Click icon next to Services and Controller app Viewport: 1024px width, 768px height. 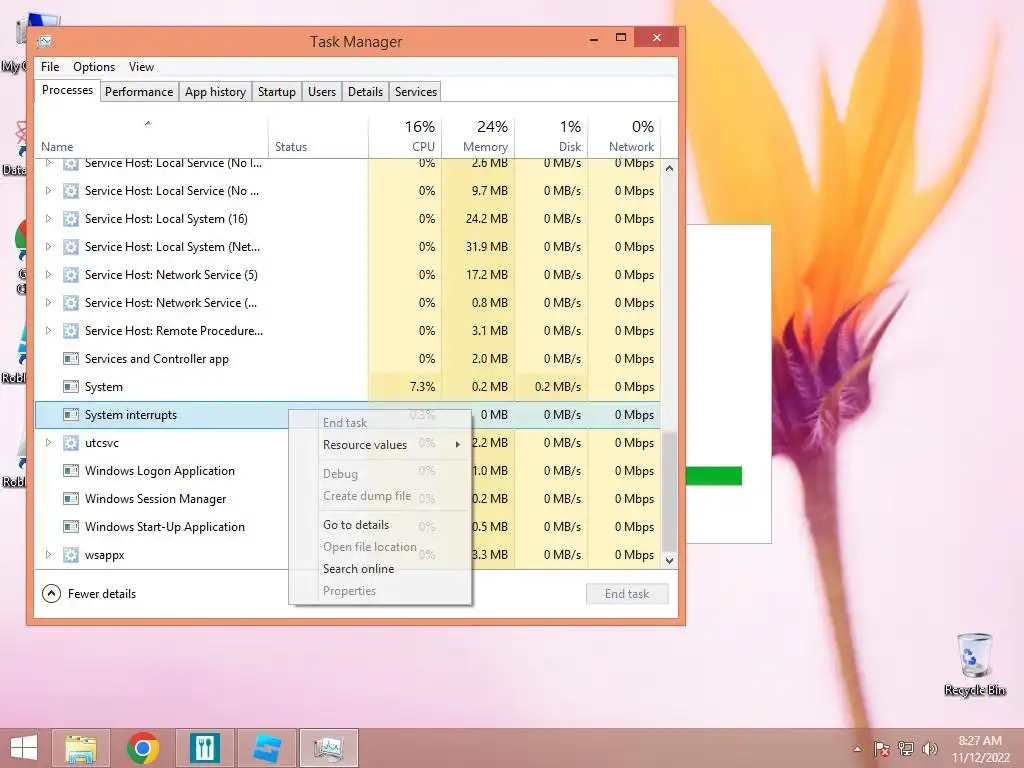click(71, 359)
